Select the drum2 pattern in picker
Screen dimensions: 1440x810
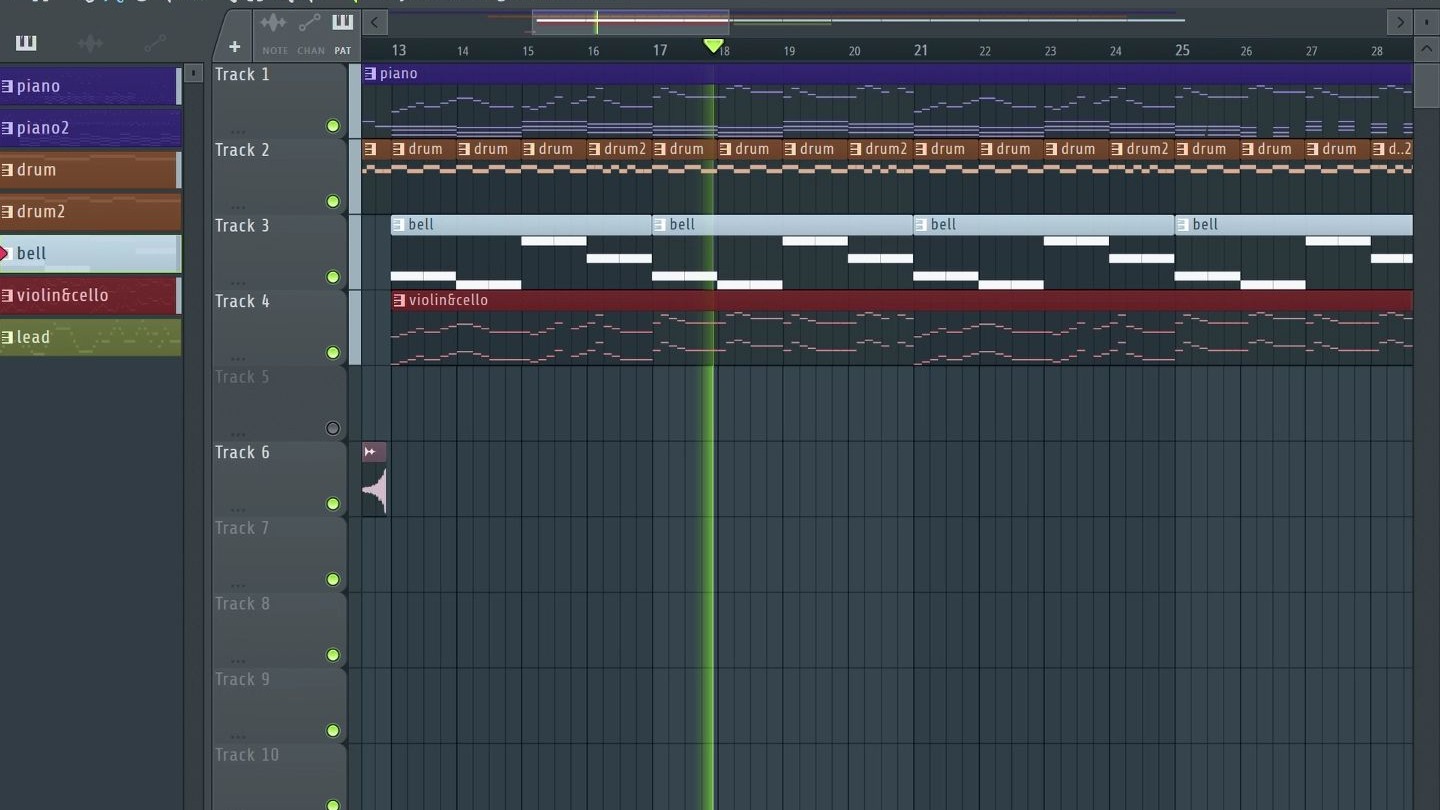[90, 211]
